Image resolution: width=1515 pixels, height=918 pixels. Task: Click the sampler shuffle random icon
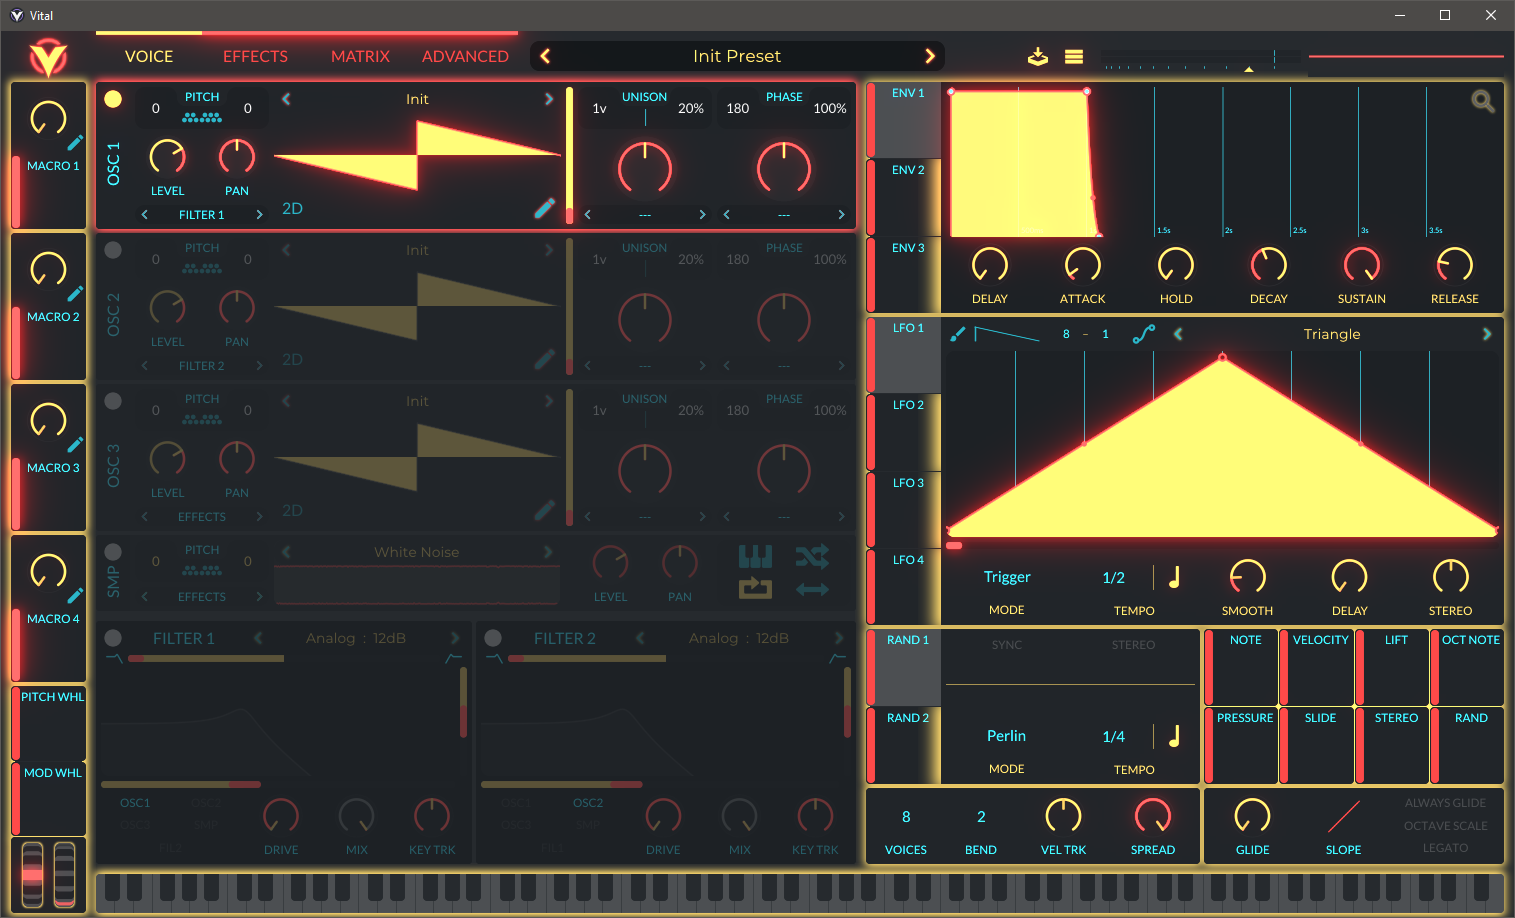[x=811, y=556]
